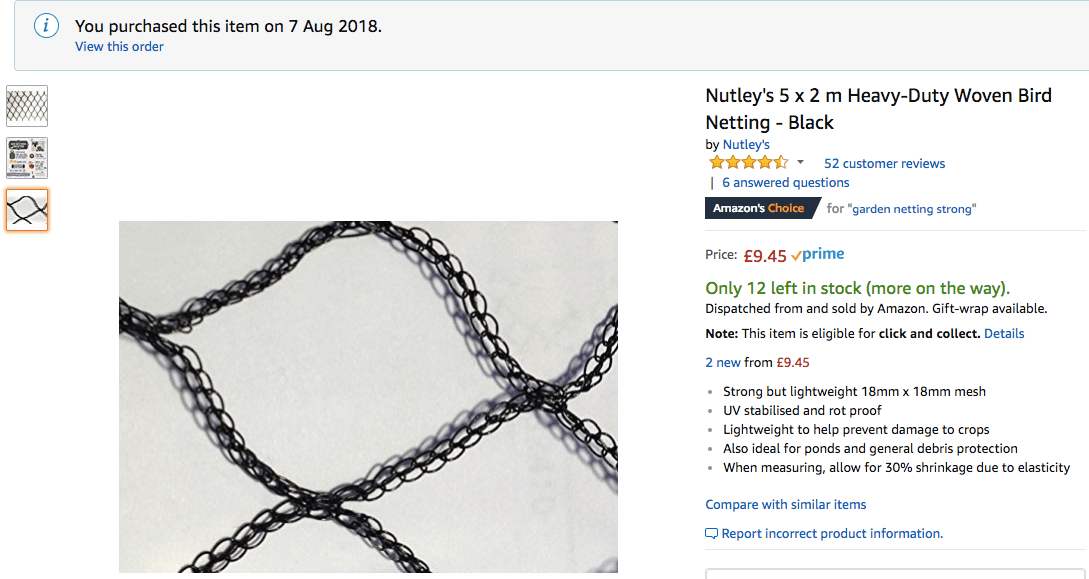Open the View this order link
This screenshot has width=1089, height=579.
pyautogui.click(x=119, y=47)
